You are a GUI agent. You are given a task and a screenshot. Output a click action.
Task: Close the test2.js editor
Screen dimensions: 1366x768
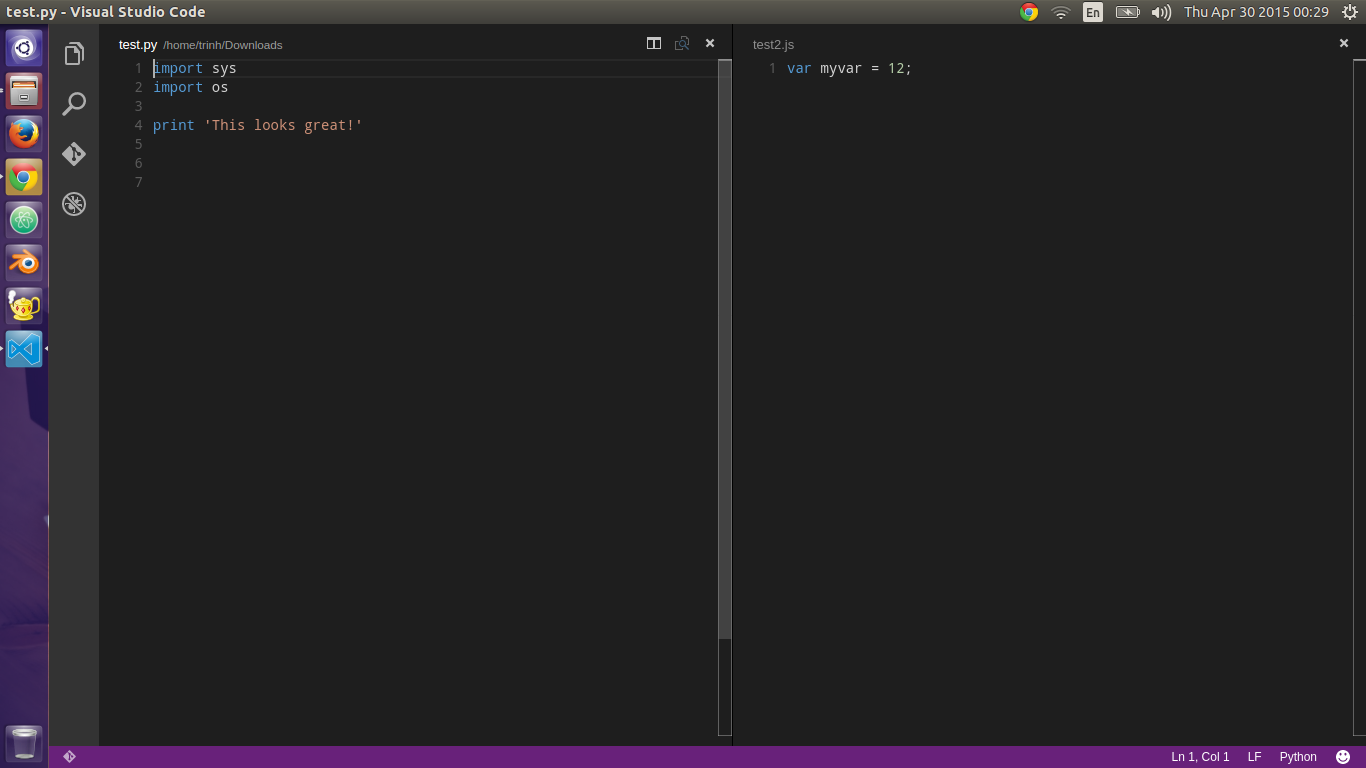pyautogui.click(x=1344, y=43)
